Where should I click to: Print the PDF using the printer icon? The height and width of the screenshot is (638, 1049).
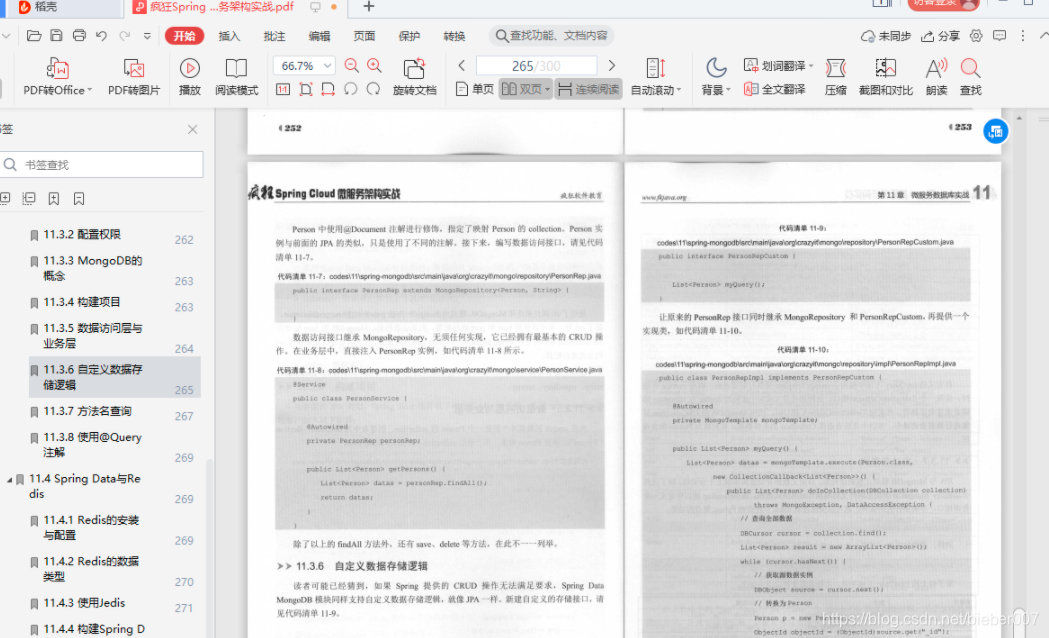click(79, 36)
